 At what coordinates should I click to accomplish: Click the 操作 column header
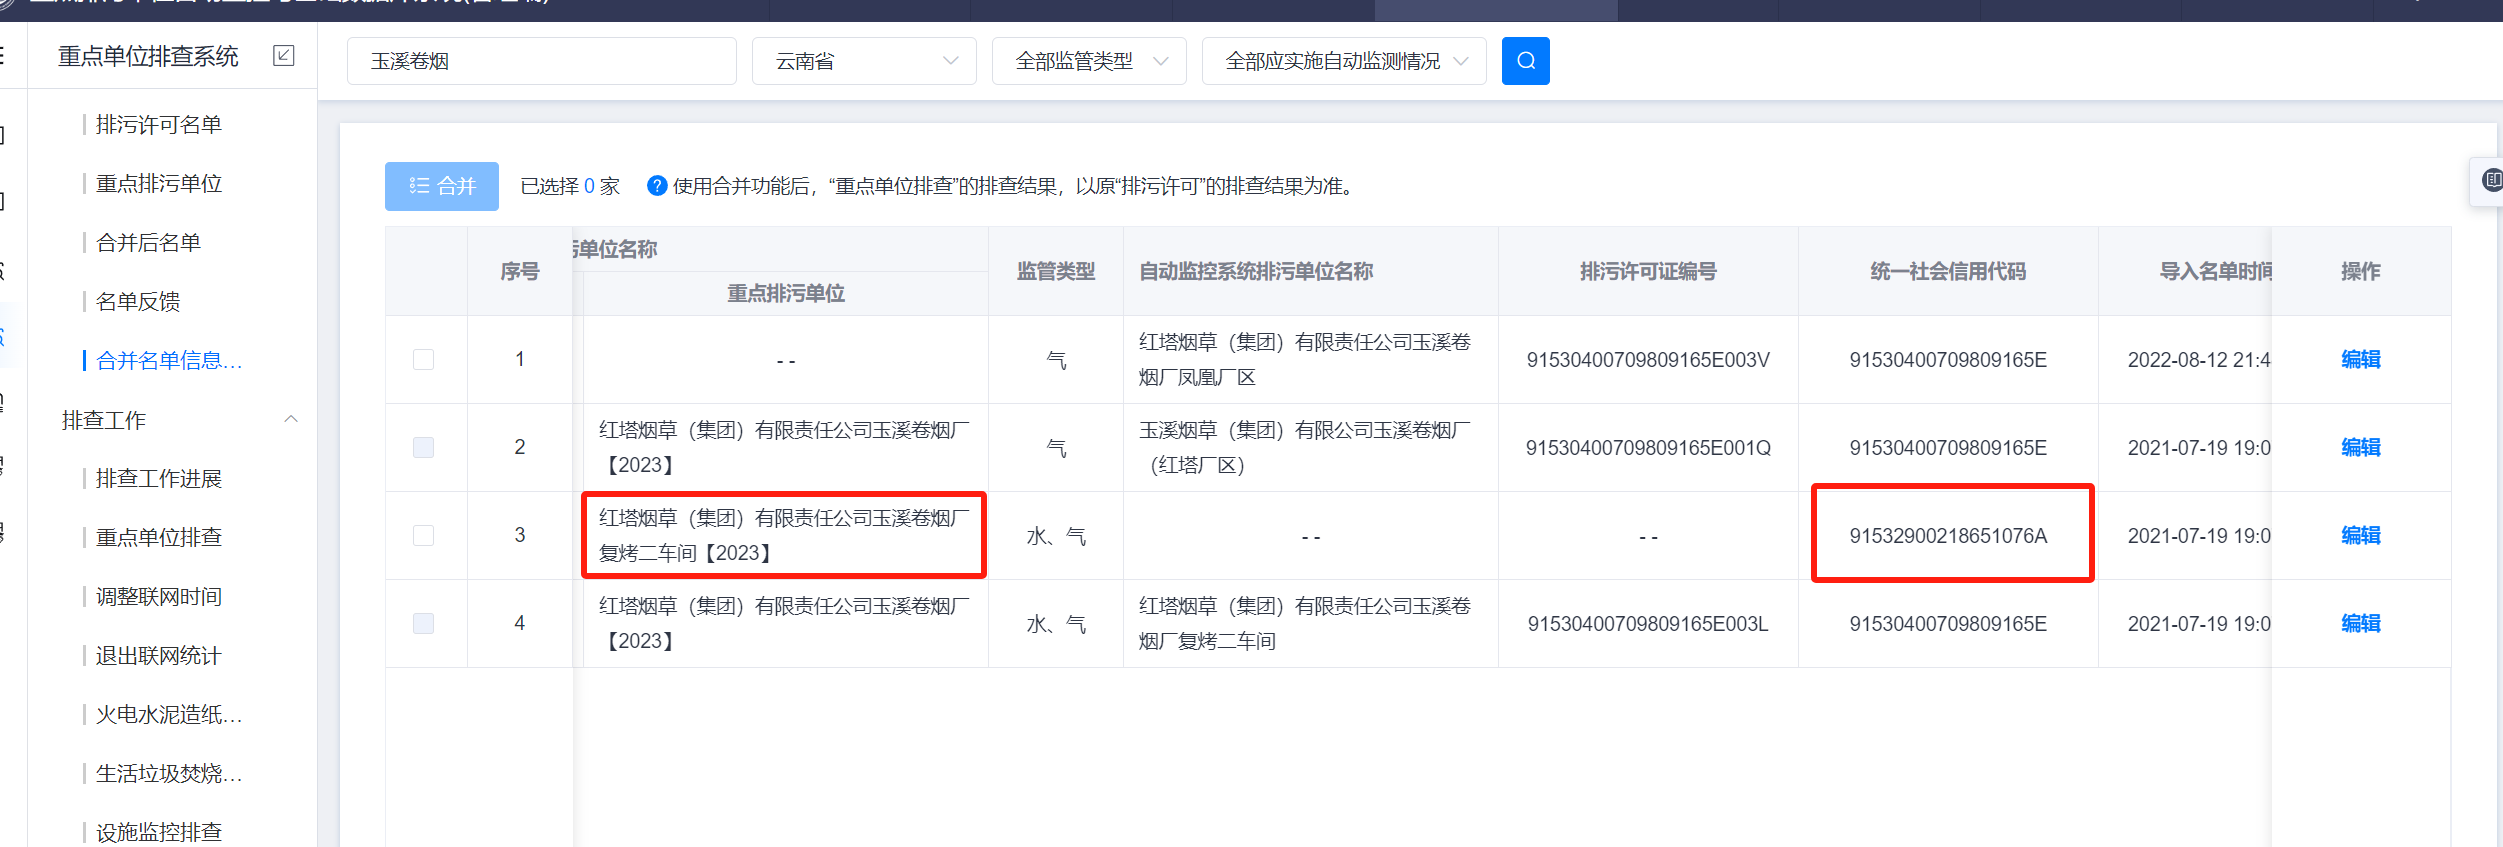[x=2361, y=271]
